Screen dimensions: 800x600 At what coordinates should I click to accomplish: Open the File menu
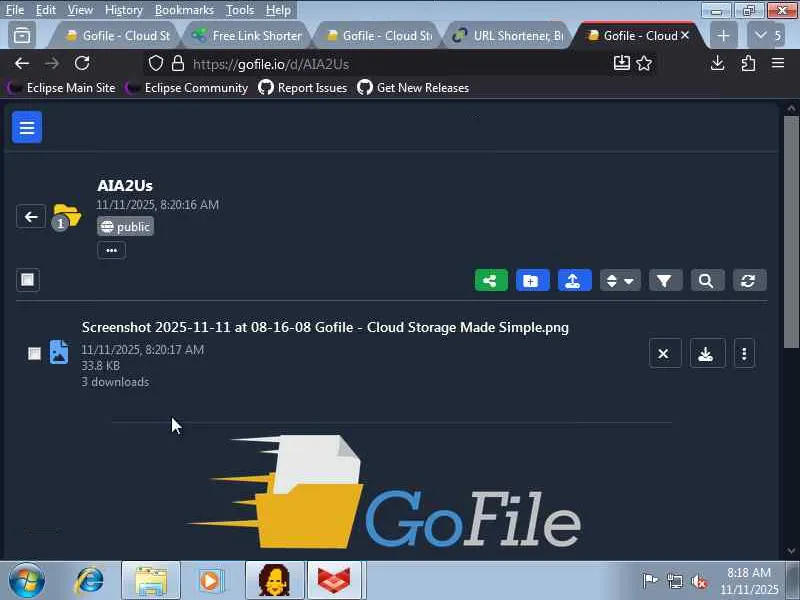click(x=15, y=10)
